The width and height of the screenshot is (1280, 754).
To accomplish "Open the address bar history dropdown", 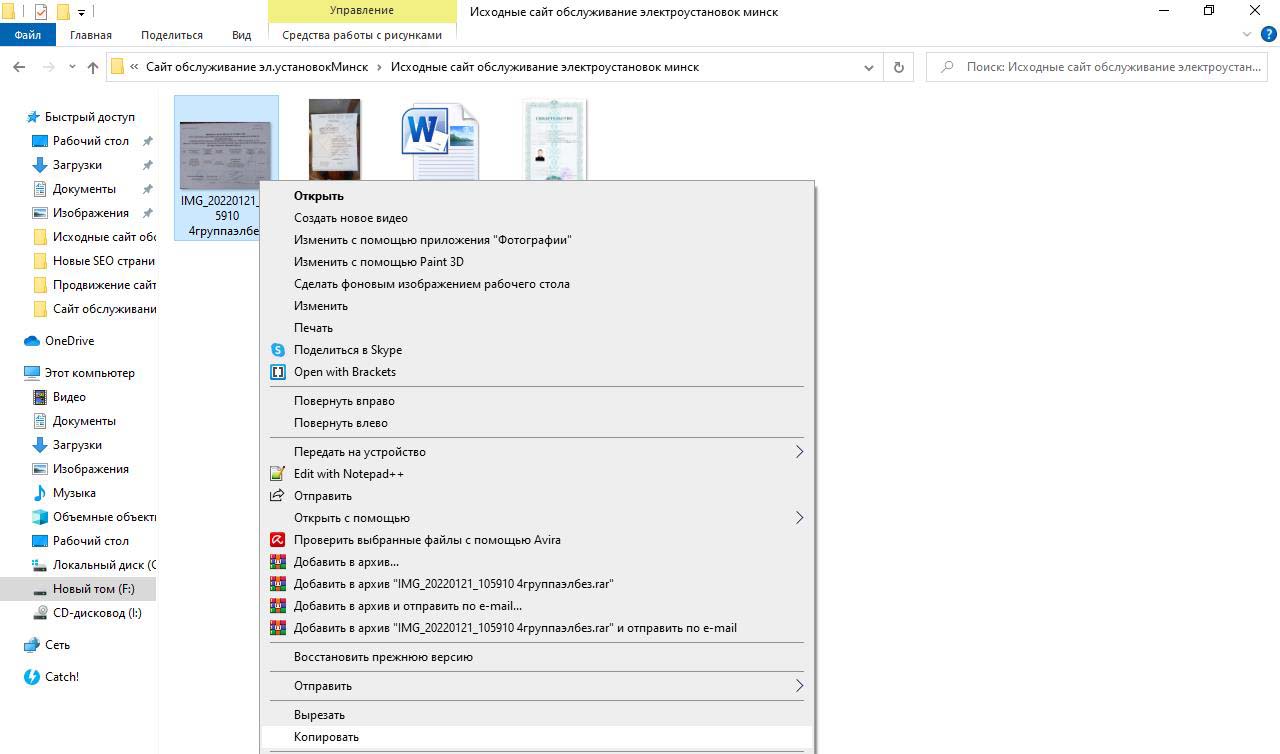I will pyautogui.click(x=868, y=67).
